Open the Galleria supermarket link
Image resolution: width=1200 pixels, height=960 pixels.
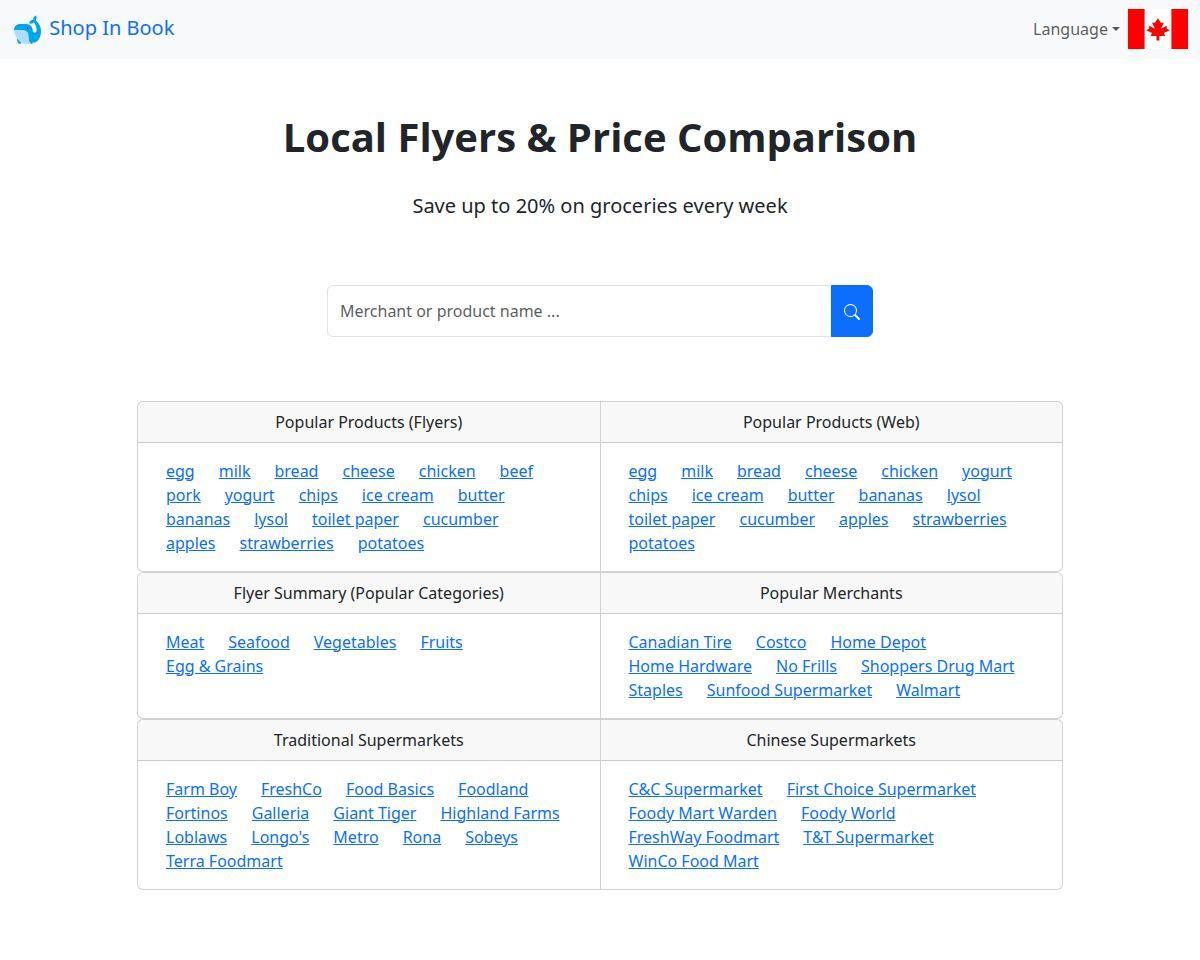pyautogui.click(x=280, y=813)
